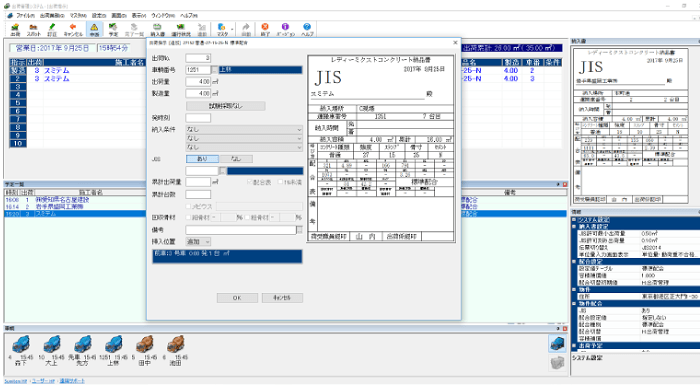Screen dimensions: 700x385
Task: Click the スポット toolbar icon
Action: pyautogui.click(x=33, y=29)
